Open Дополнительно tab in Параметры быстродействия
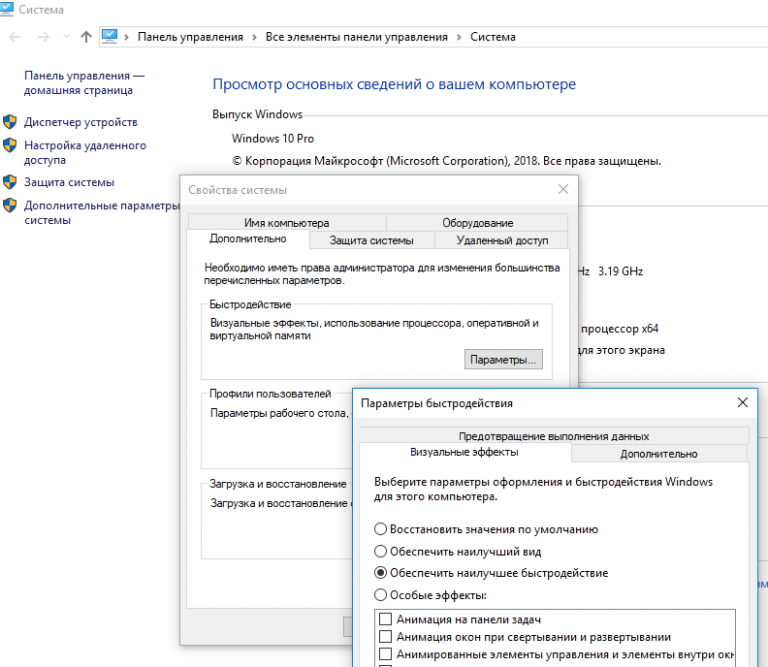Screen dimensions: 768x667 659,453
